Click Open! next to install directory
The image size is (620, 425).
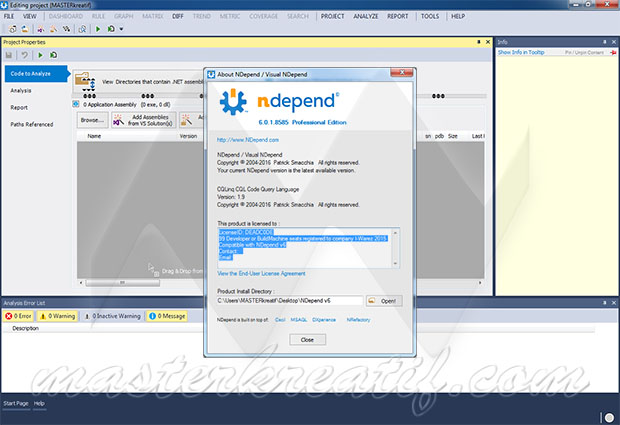click(384, 301)
